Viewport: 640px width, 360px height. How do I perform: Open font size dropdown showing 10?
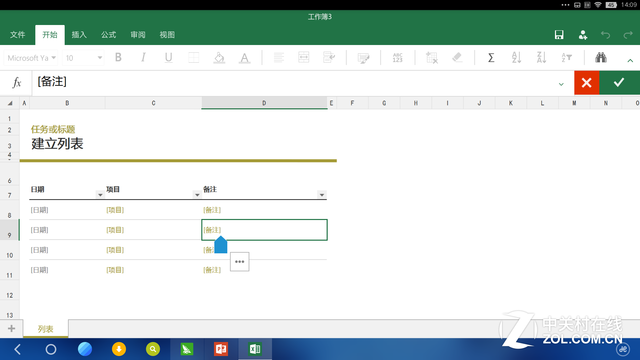coord(83,58)
